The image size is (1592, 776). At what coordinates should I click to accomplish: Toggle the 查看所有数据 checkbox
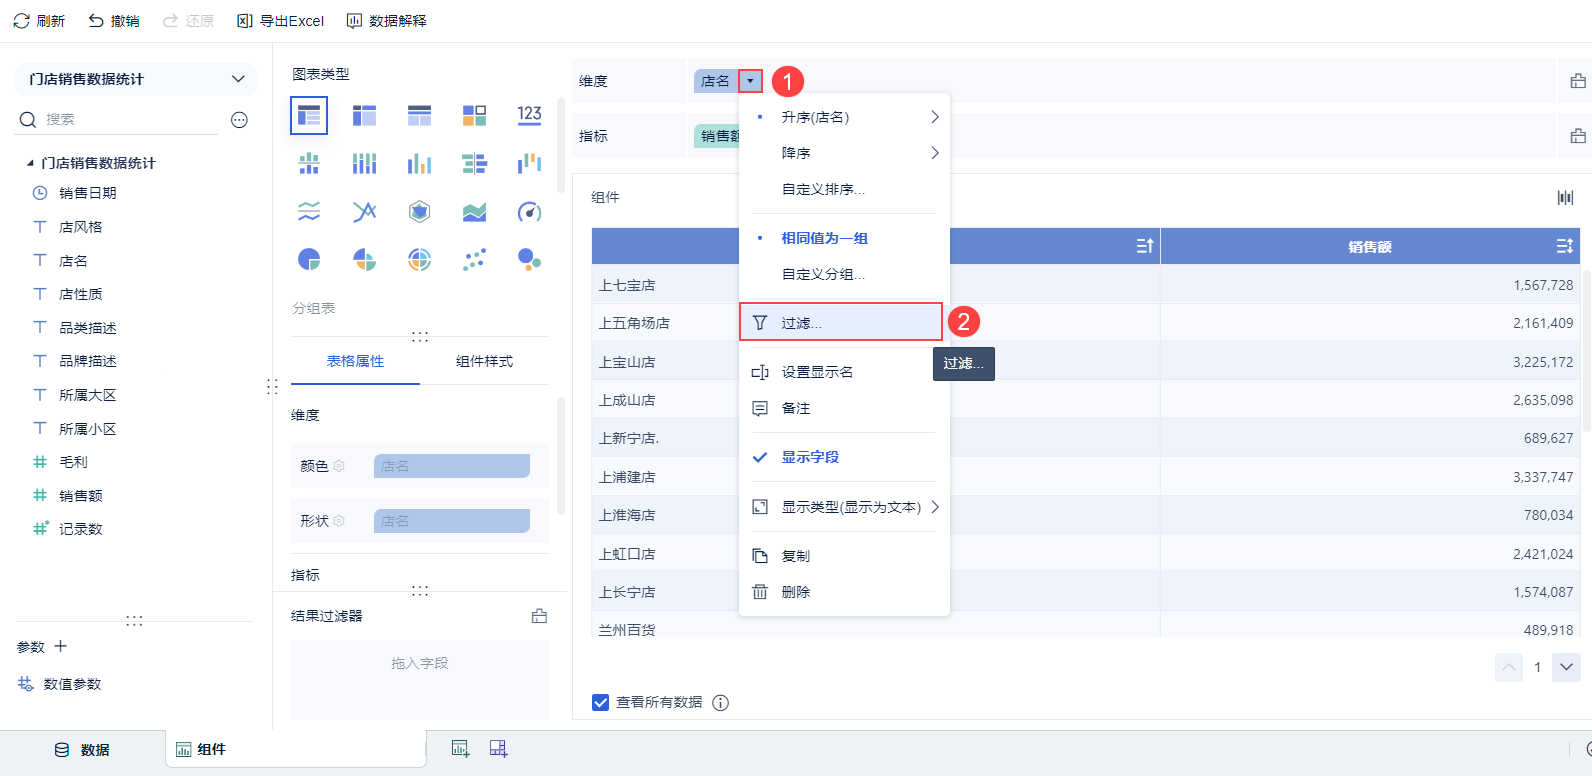[600, 703]
